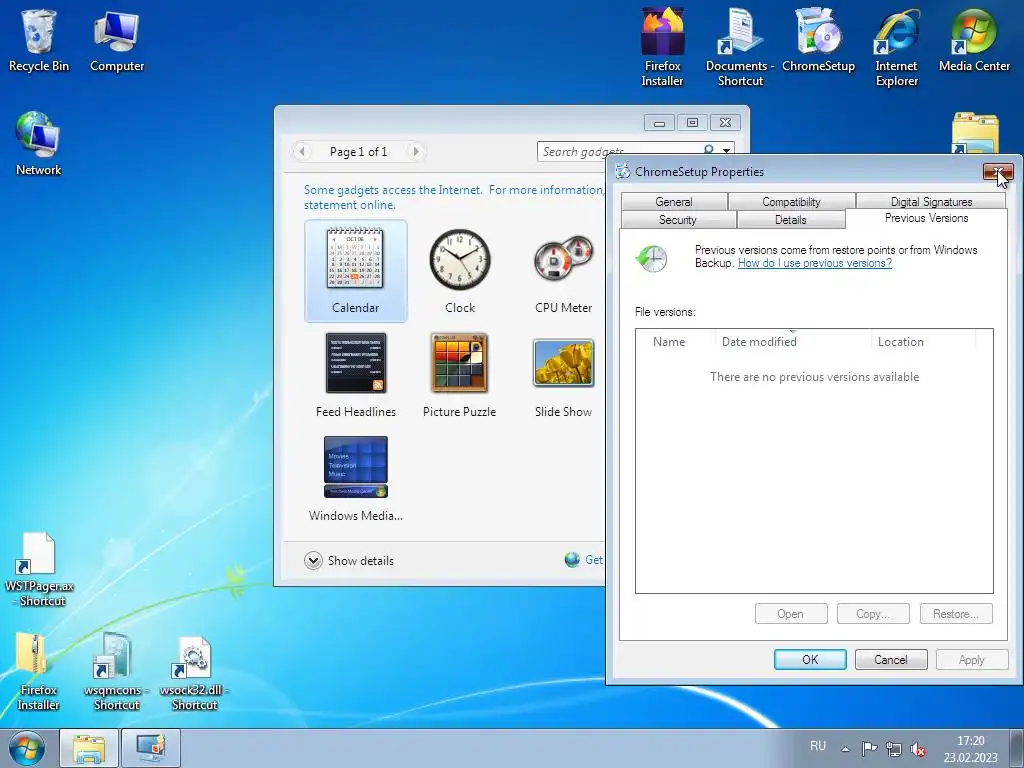
Task: Switch to the Details tab
Action: 791,219
